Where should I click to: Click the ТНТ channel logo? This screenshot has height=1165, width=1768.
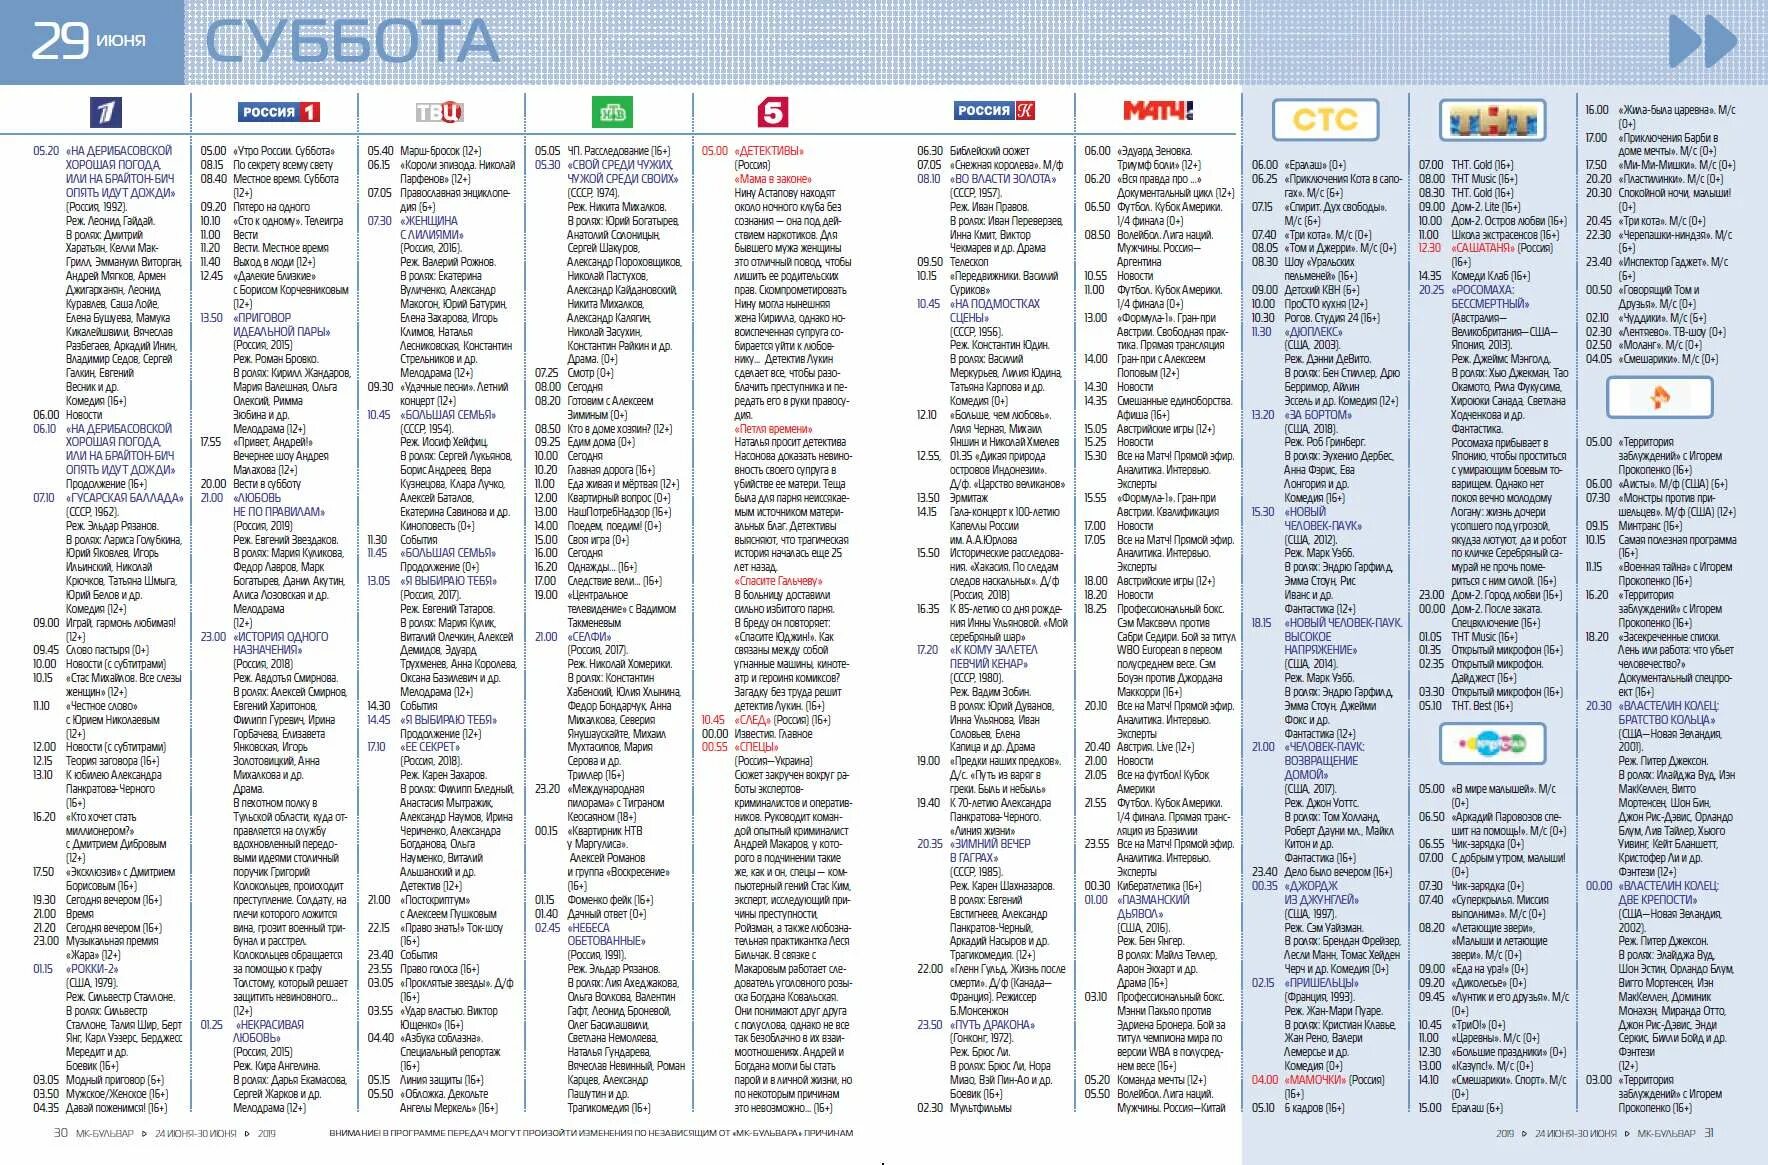(x=1493, y=120)
